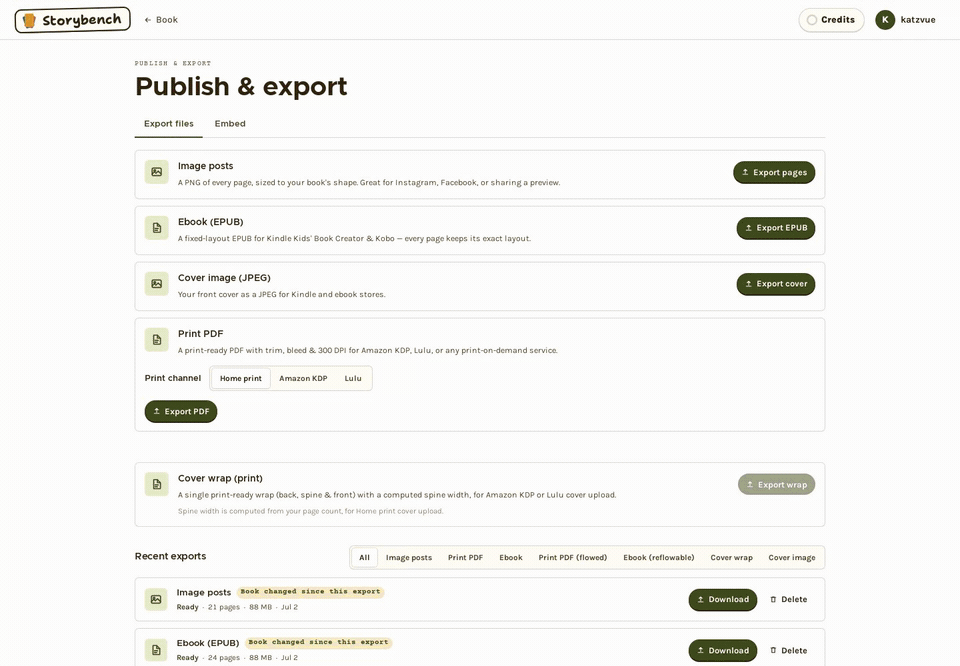The height and width of the screenshot is (666, 960).
Task: Click the Cover wrap (print) title
Action: 220,478
